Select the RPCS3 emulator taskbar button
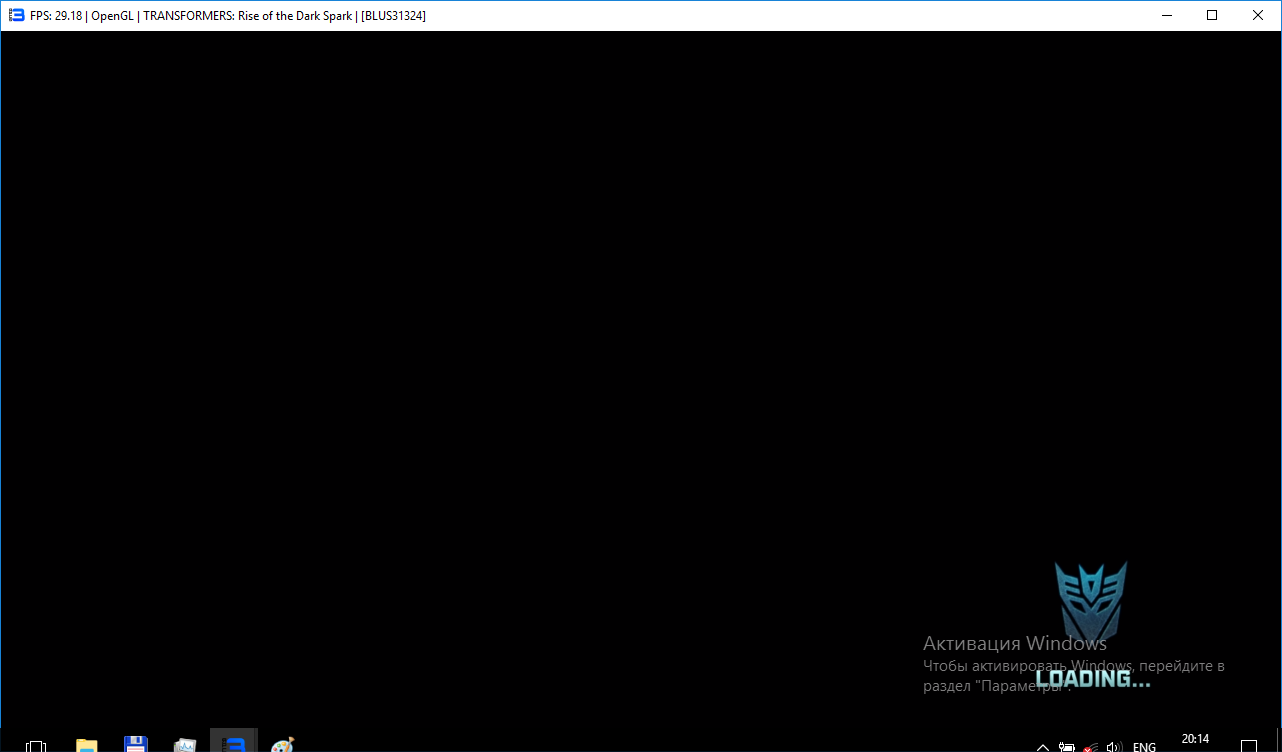 pos(234,744)
